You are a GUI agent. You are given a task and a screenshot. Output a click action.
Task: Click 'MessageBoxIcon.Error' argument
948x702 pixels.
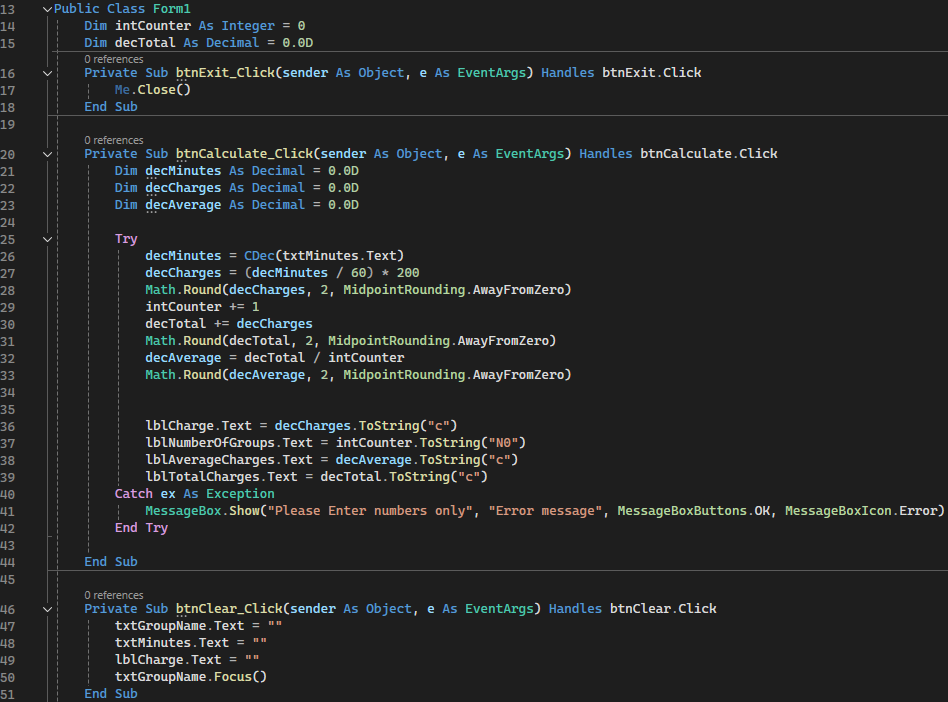(861, 511)
